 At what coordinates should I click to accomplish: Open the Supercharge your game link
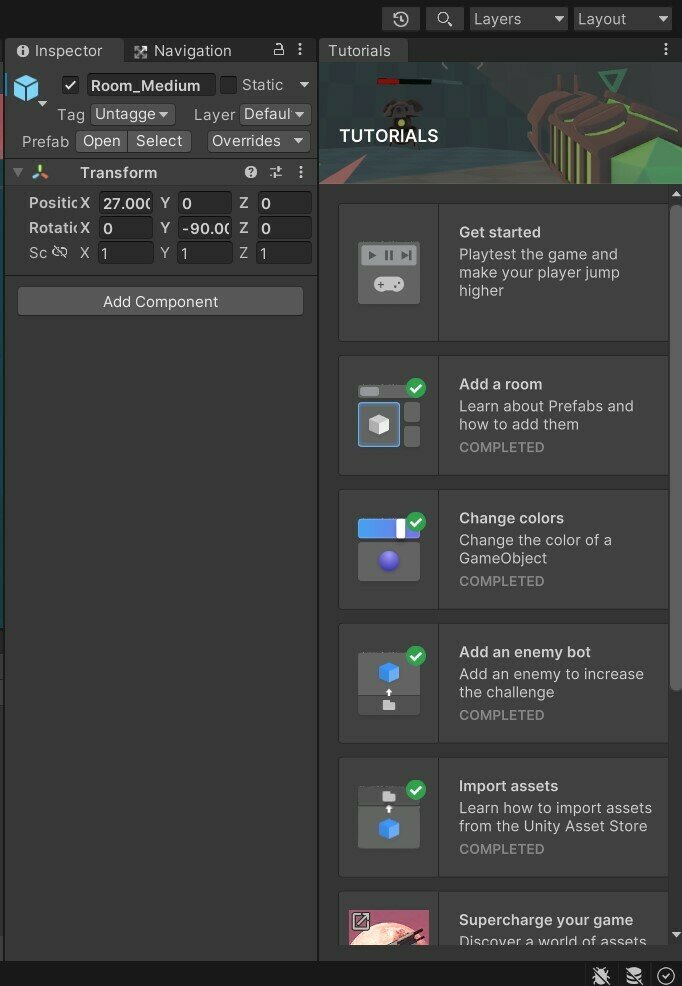(503, 918)
